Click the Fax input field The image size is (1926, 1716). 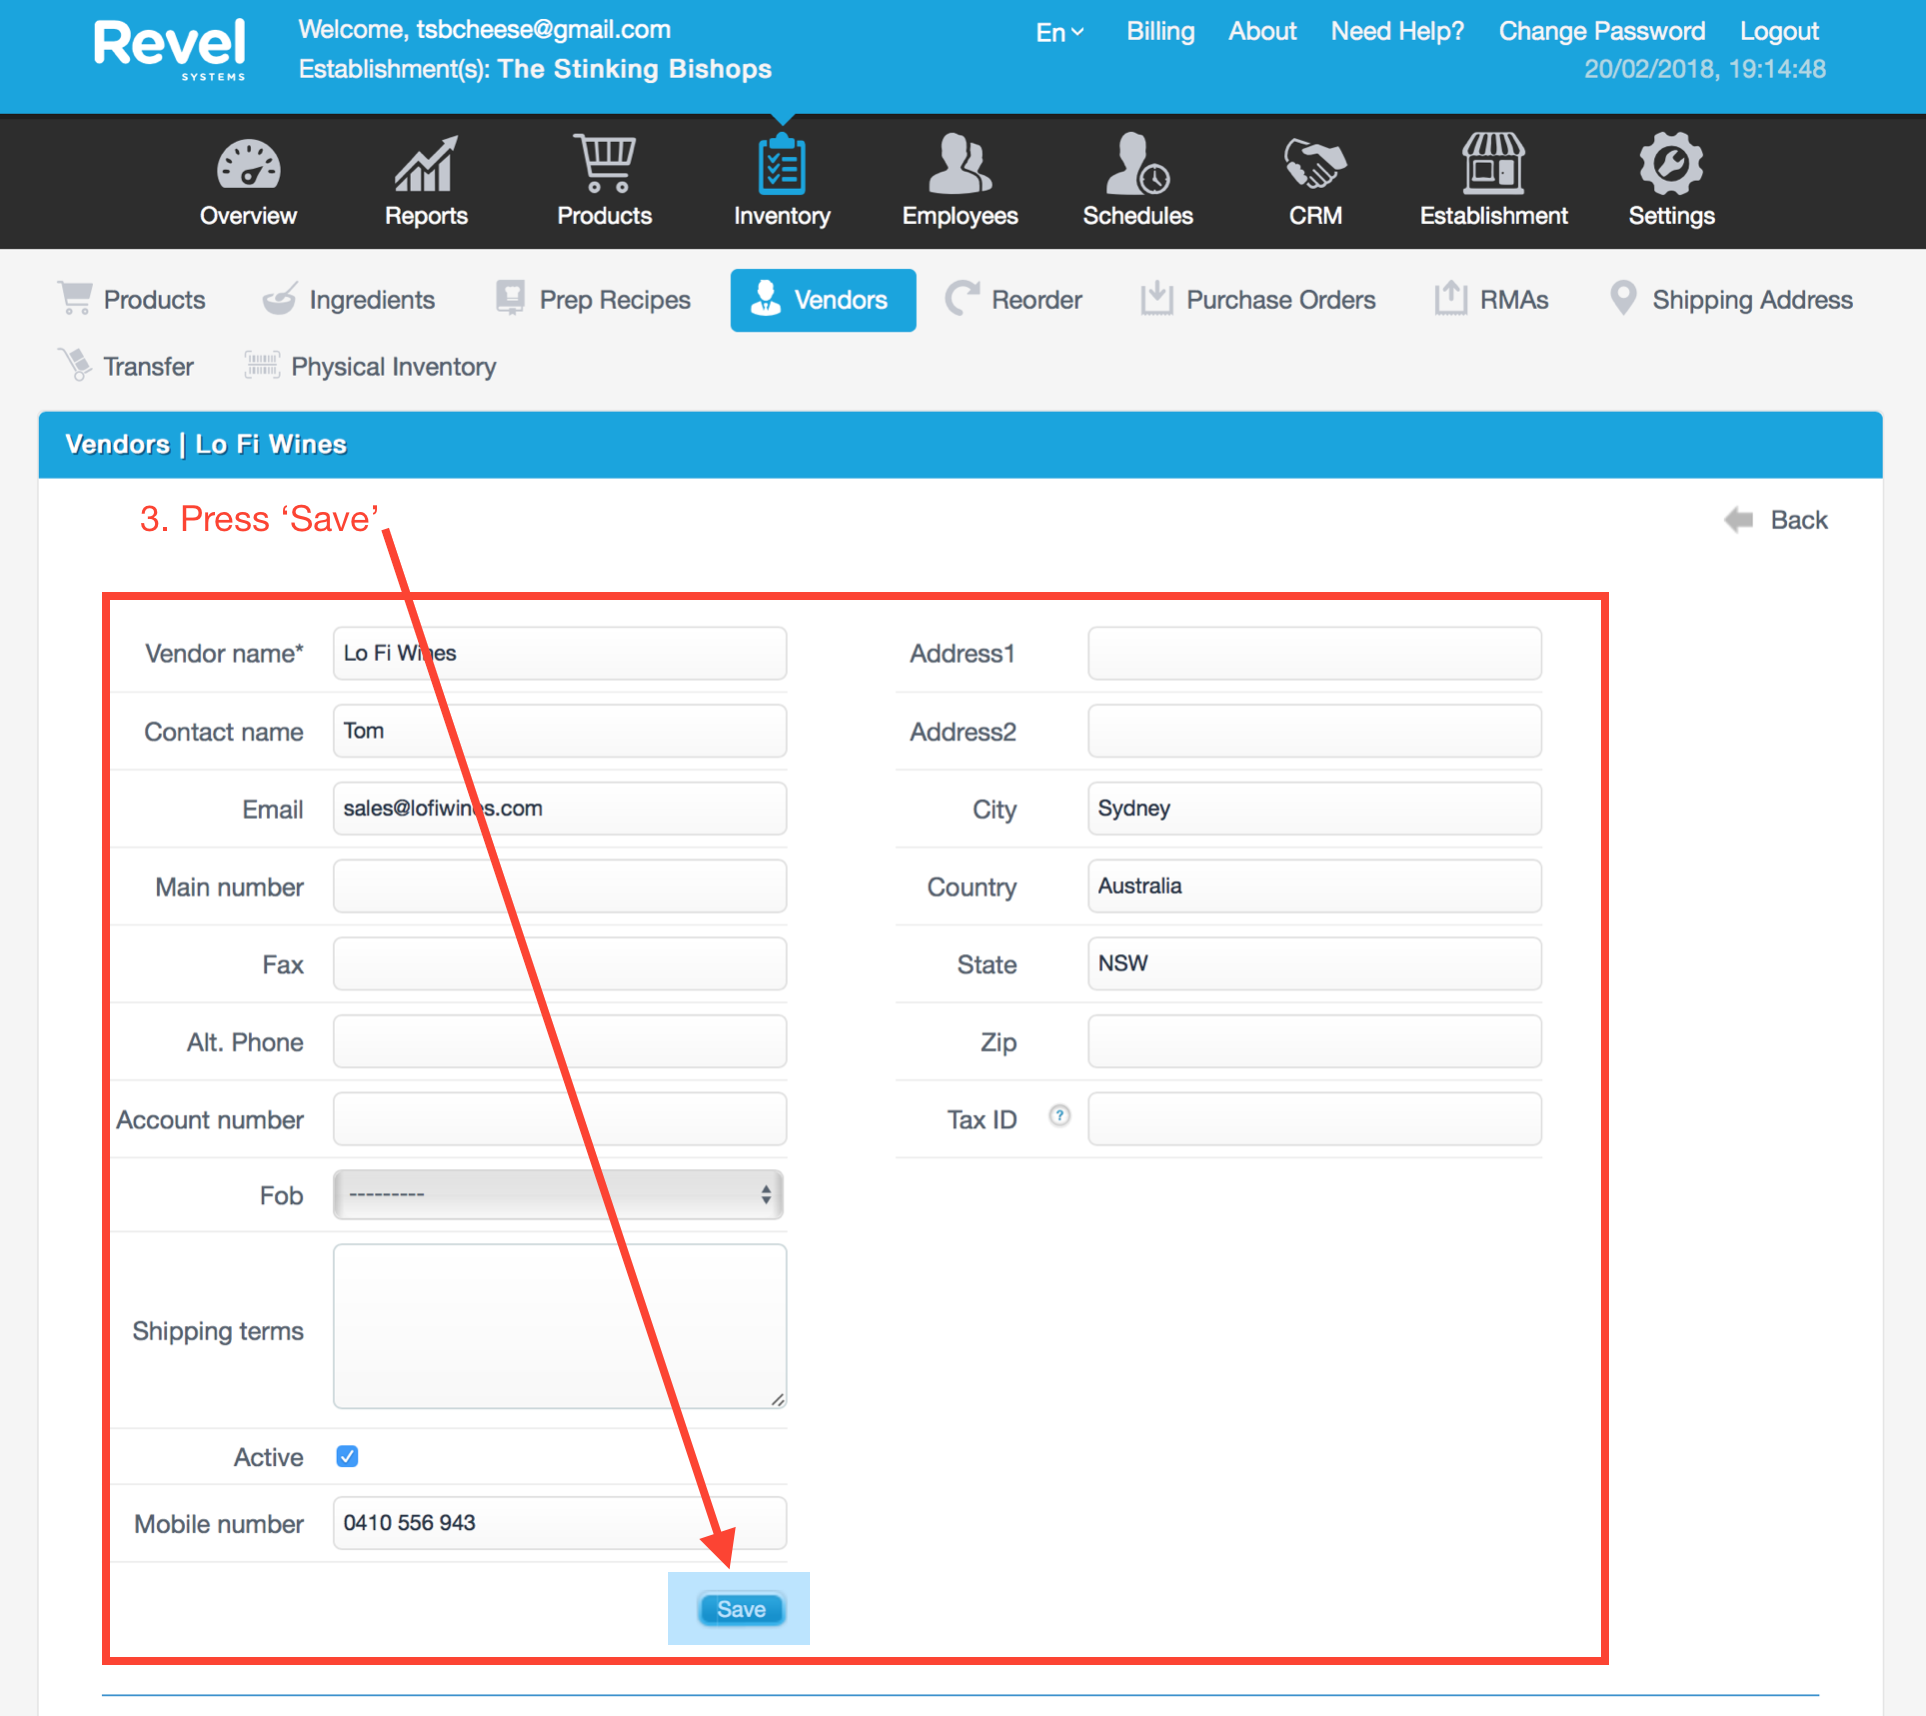point(560,964)
